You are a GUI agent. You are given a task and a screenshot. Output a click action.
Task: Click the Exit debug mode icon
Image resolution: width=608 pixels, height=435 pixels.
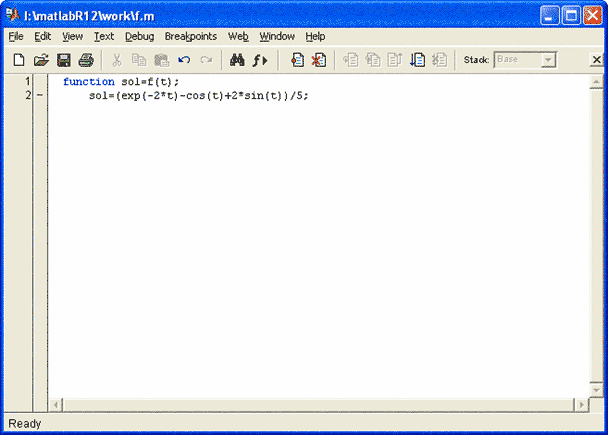440,60
